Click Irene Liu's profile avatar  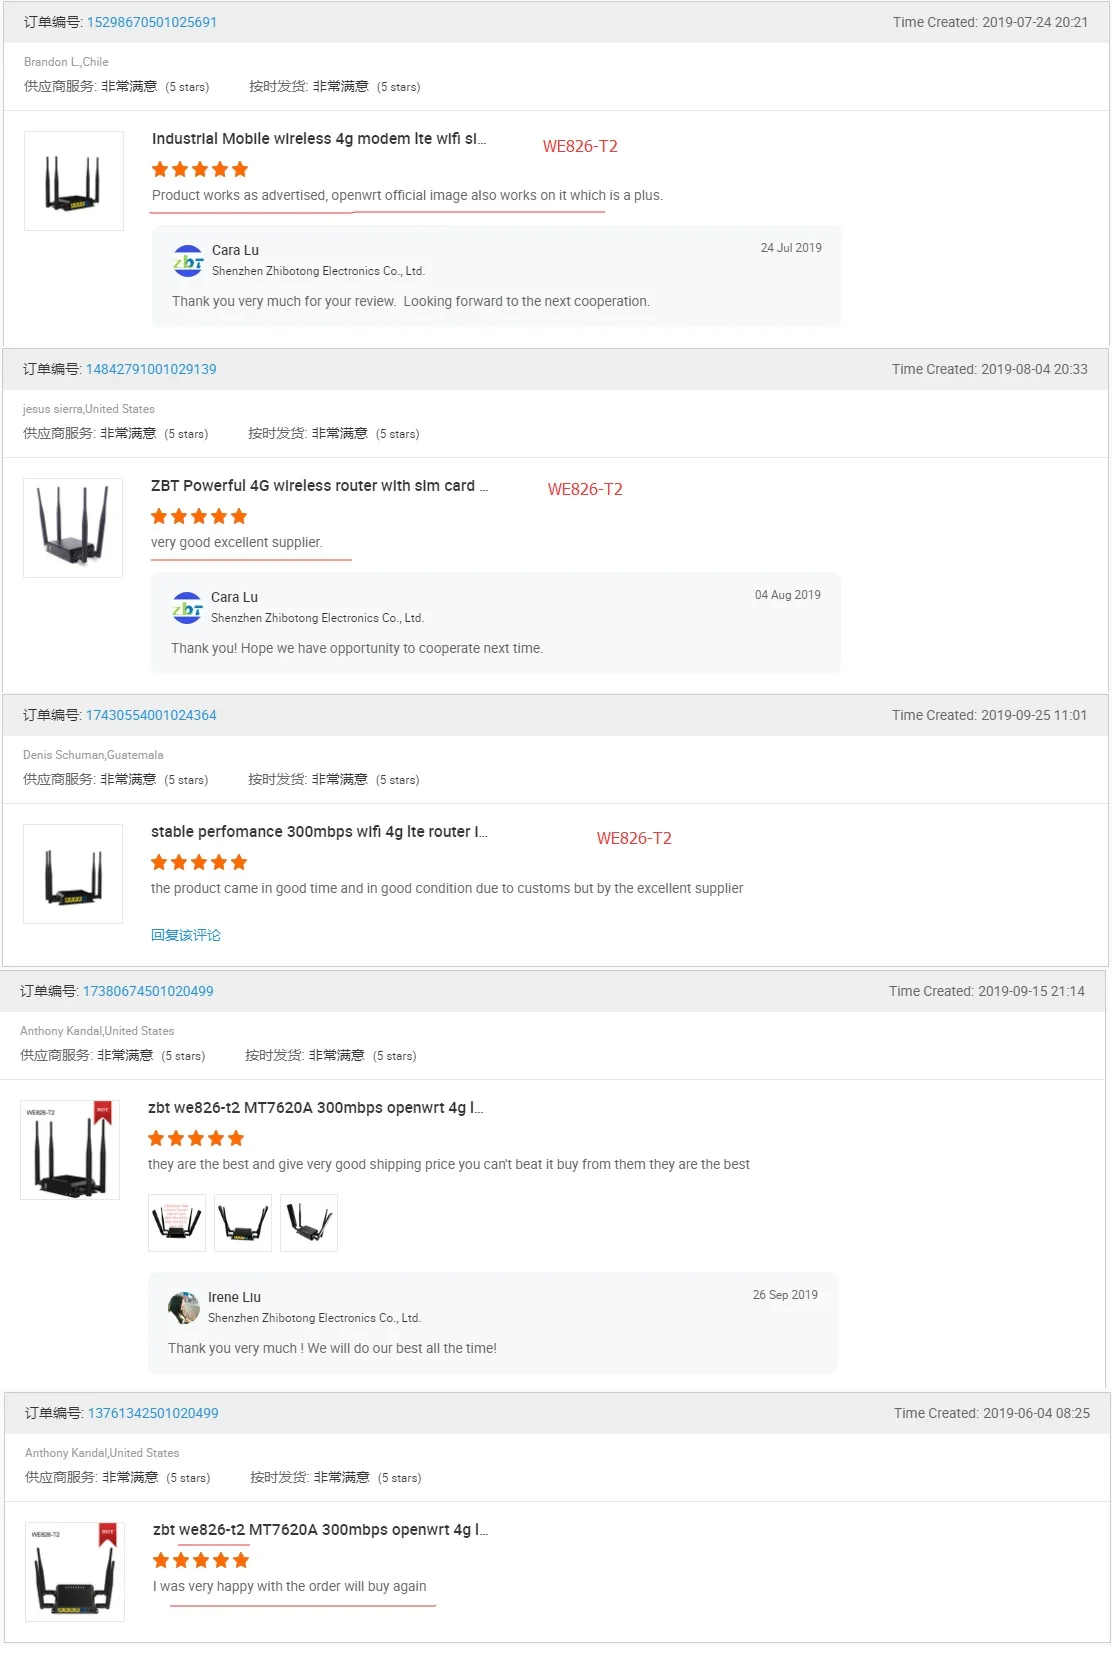pyautogui.click(x=184, y=1307)
